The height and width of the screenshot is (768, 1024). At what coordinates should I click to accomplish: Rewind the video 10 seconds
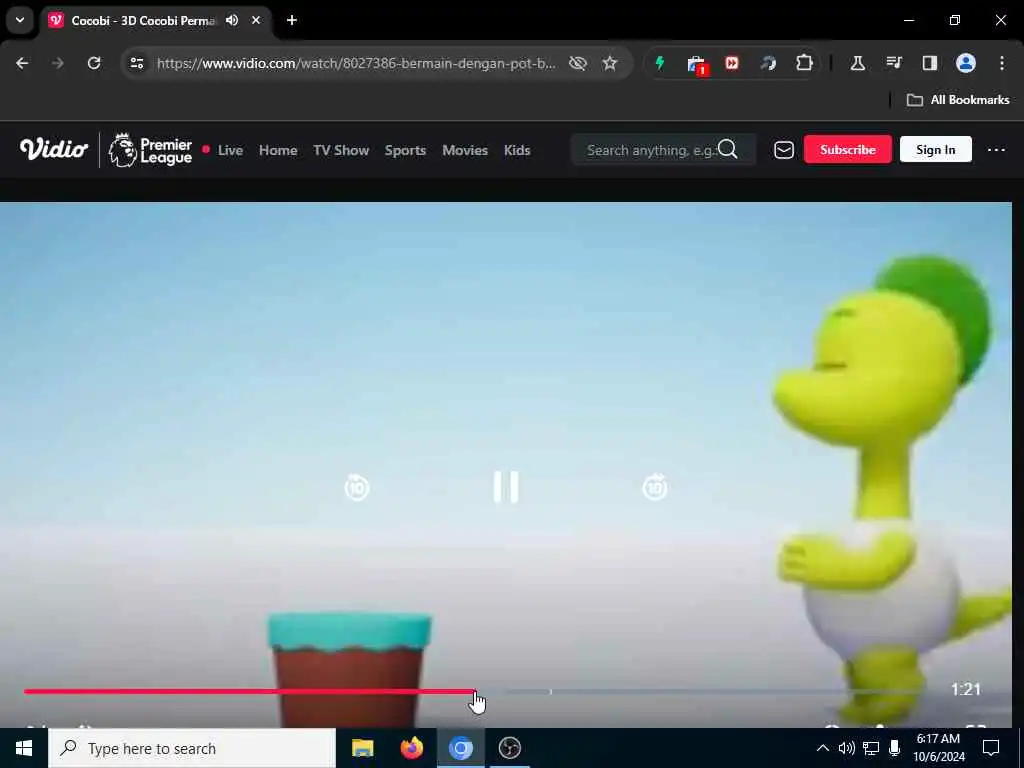357,487
